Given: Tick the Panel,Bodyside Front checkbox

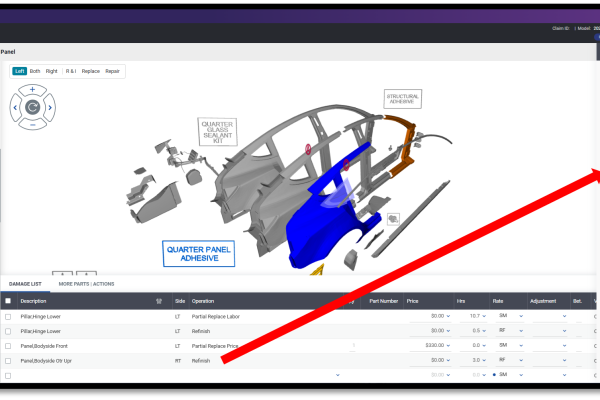Looking at the screenshot, I should click(8, 345).
